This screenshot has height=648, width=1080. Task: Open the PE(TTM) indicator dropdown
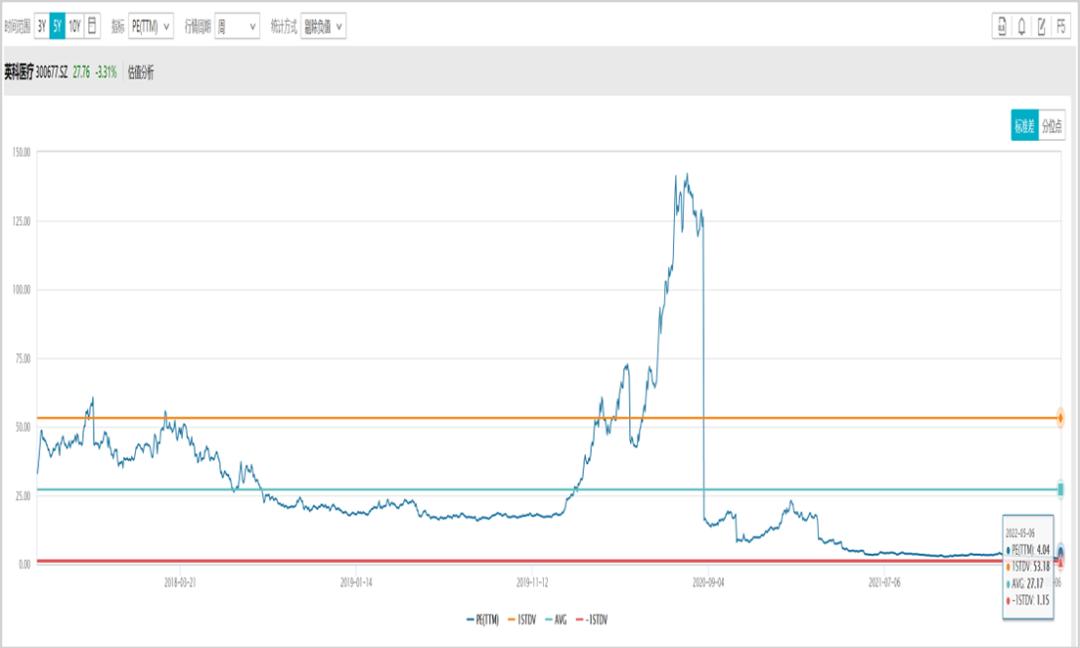pos(151,26)
